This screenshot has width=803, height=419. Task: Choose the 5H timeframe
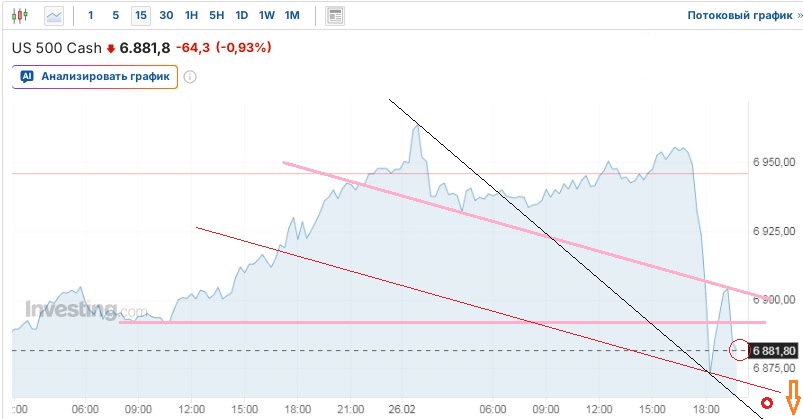coord(216,16)
